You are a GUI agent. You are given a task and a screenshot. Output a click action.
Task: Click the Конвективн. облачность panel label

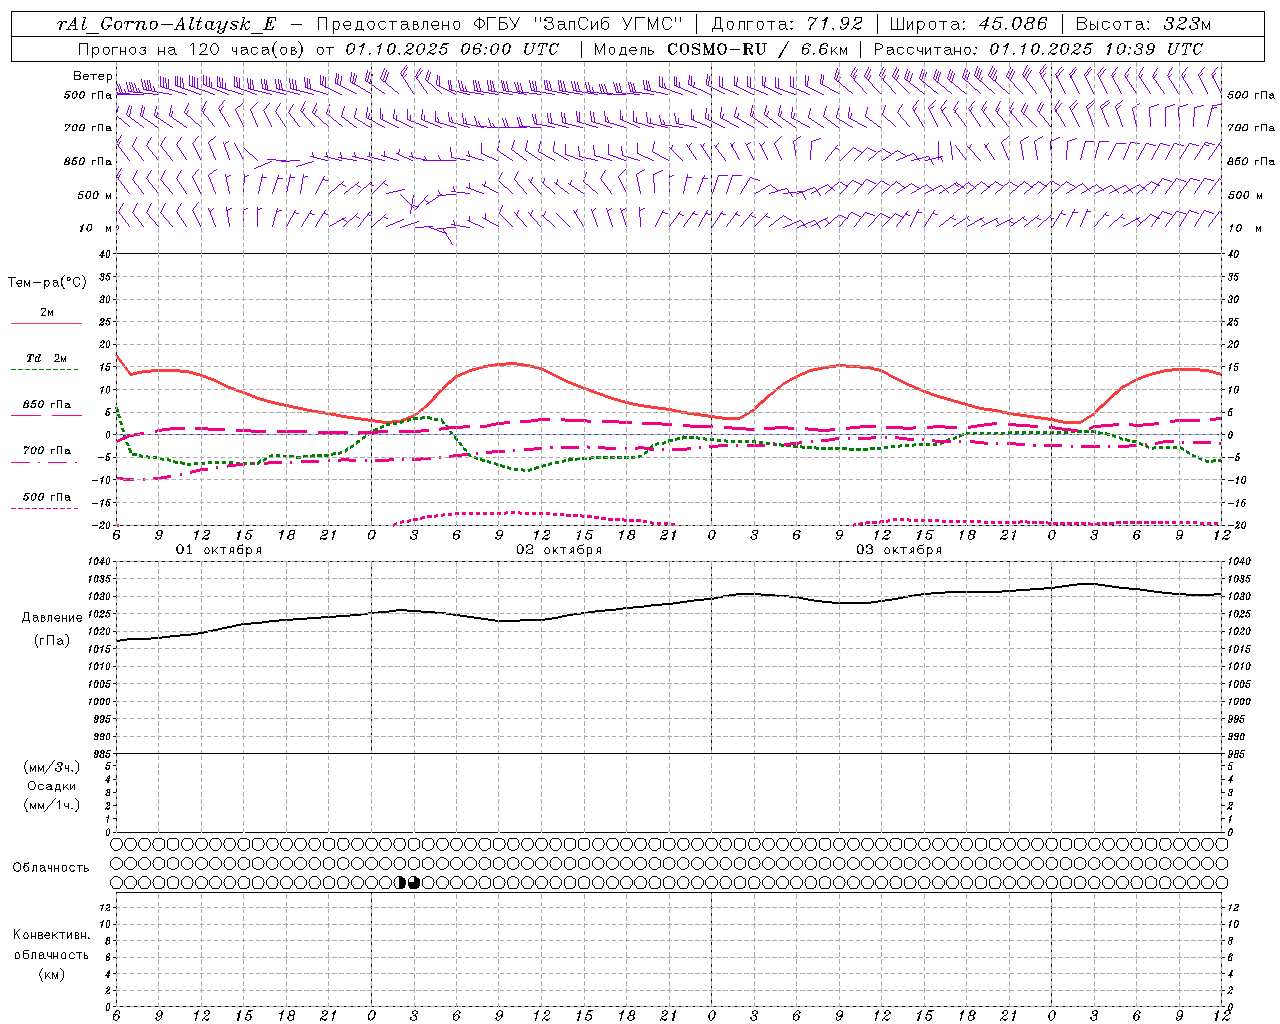tap(51, 945)
